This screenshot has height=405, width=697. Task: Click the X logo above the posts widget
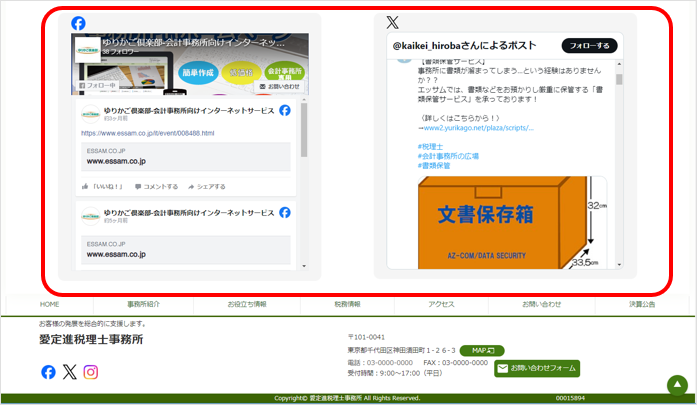(393, 22)
